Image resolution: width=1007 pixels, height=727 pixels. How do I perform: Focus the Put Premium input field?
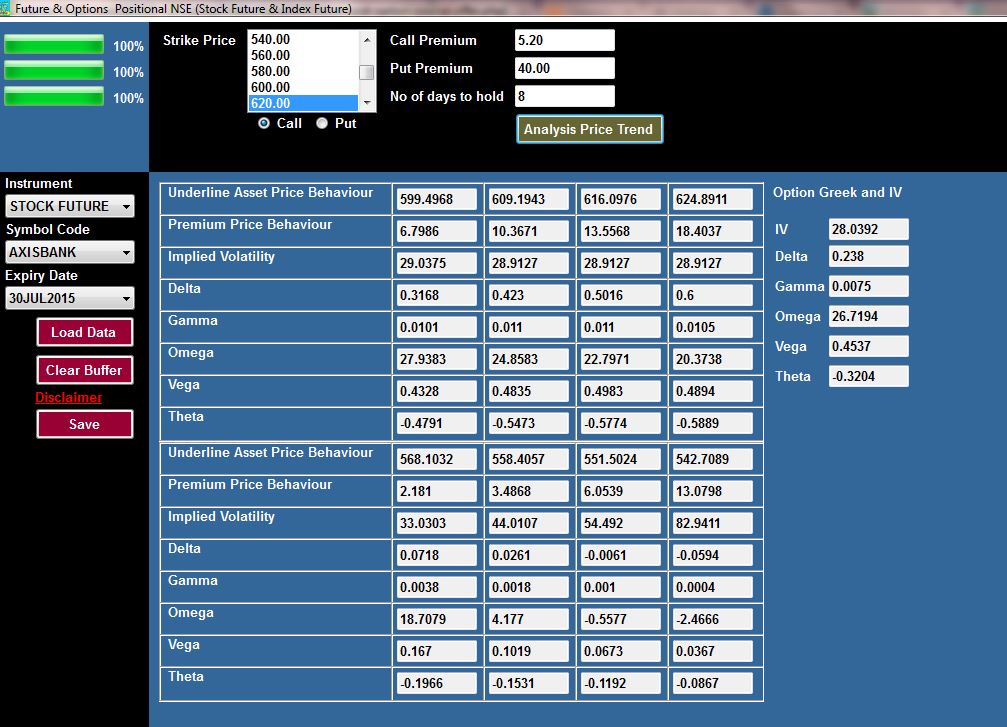click(564, 68)
